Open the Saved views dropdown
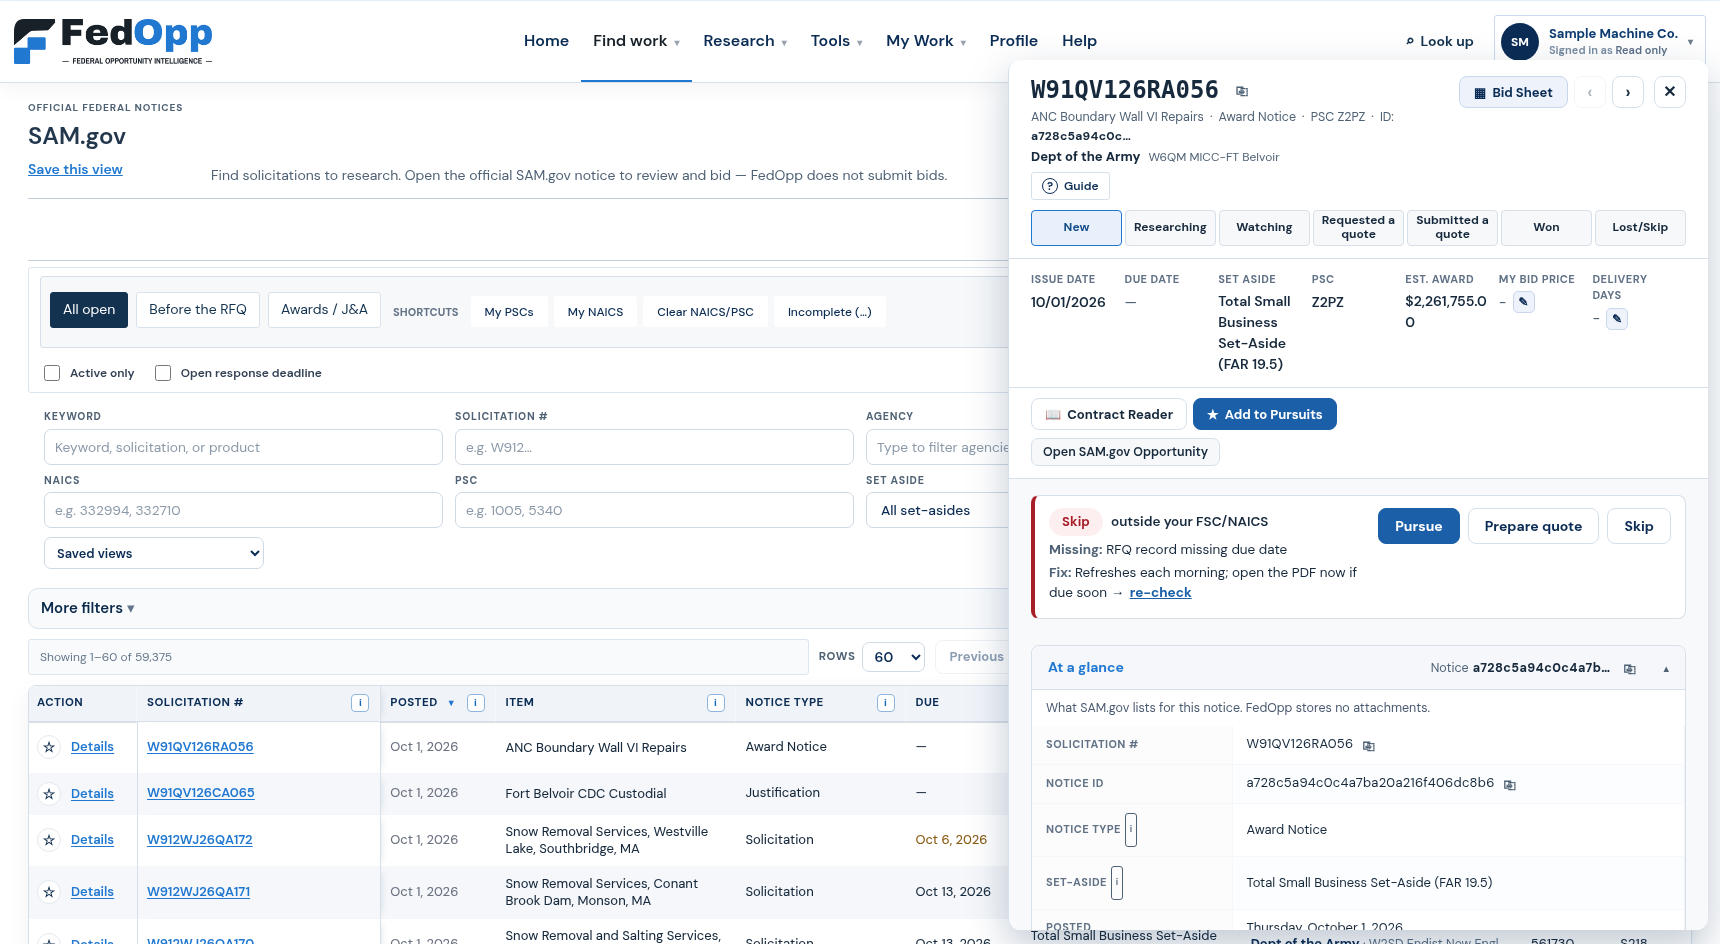 click(154, 553)
